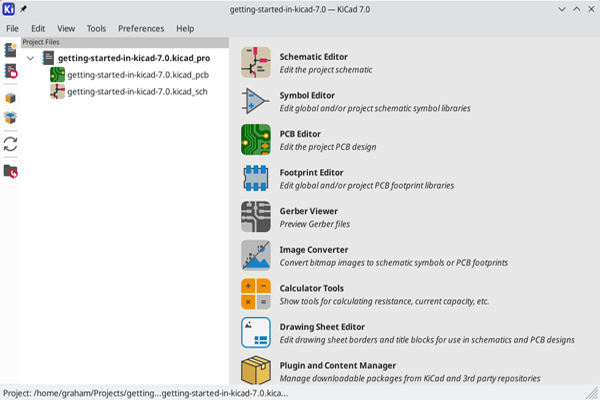This screenshot has height=400, width=600.
Task: Launch the Calculator Tools icon
Action: coord(256,294)
